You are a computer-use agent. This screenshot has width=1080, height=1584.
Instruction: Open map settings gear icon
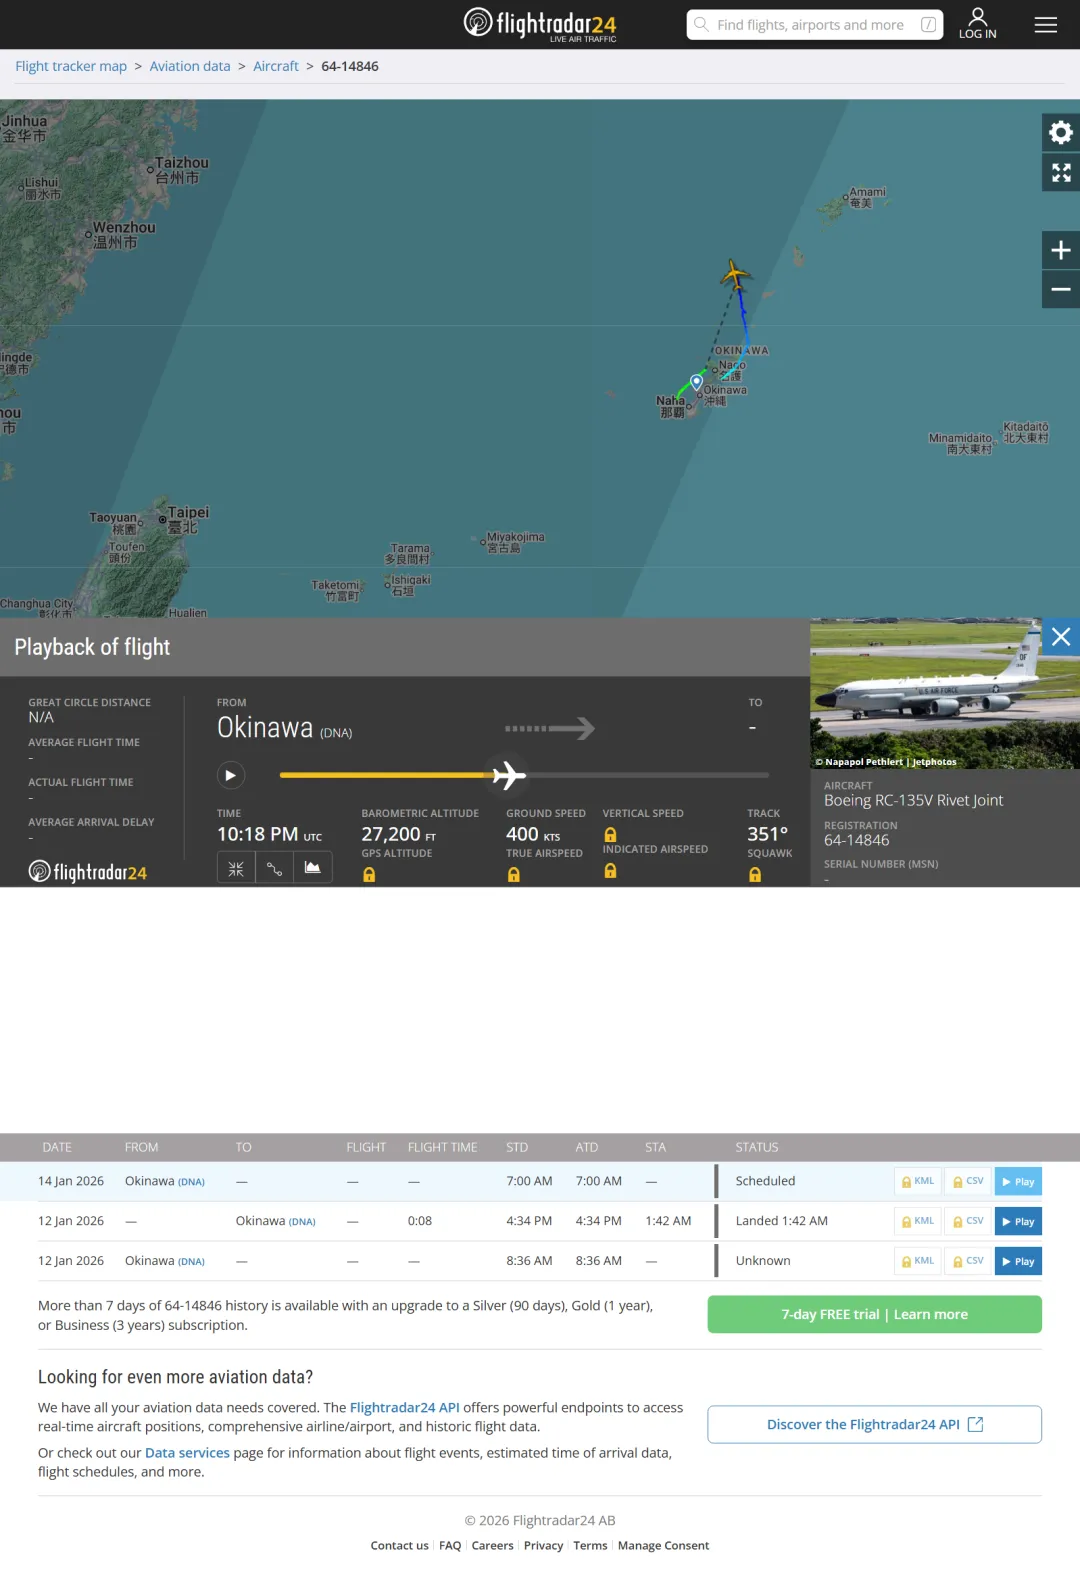(1061, 132)
